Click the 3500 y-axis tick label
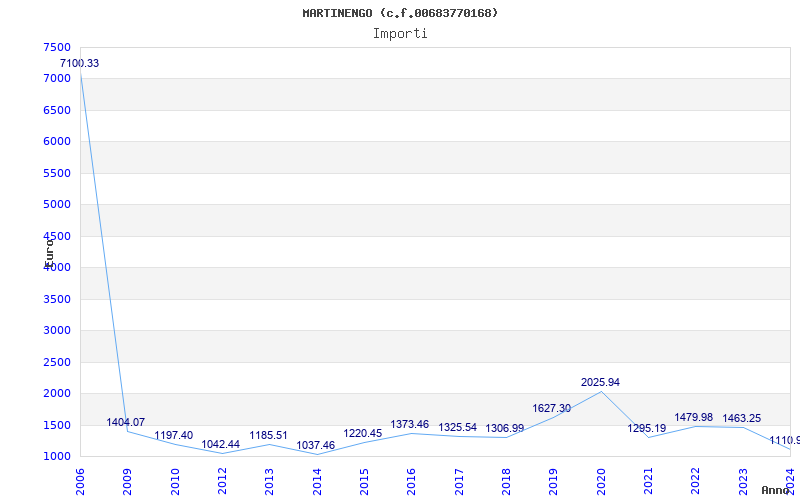This screenshot has height=500, width=800. click(57, 299)
